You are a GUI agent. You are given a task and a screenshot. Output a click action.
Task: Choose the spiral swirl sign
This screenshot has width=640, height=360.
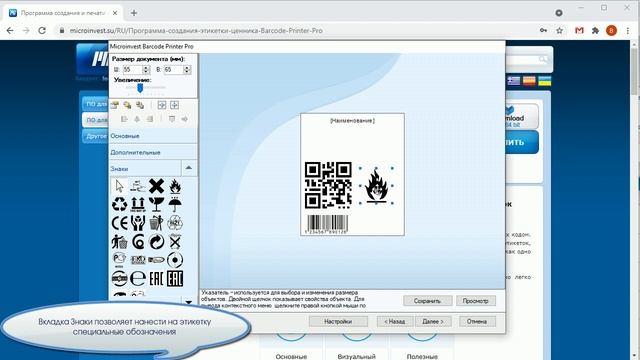[138, 242]
